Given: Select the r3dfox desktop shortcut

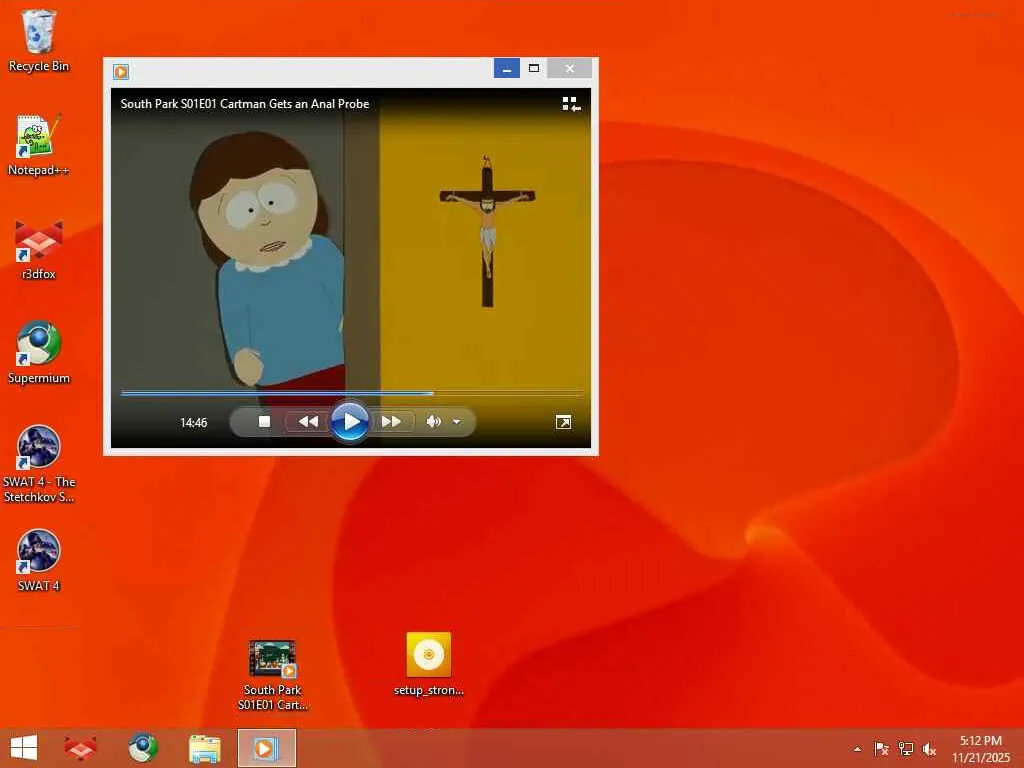Looking at the screenshot, I should 39,249.
